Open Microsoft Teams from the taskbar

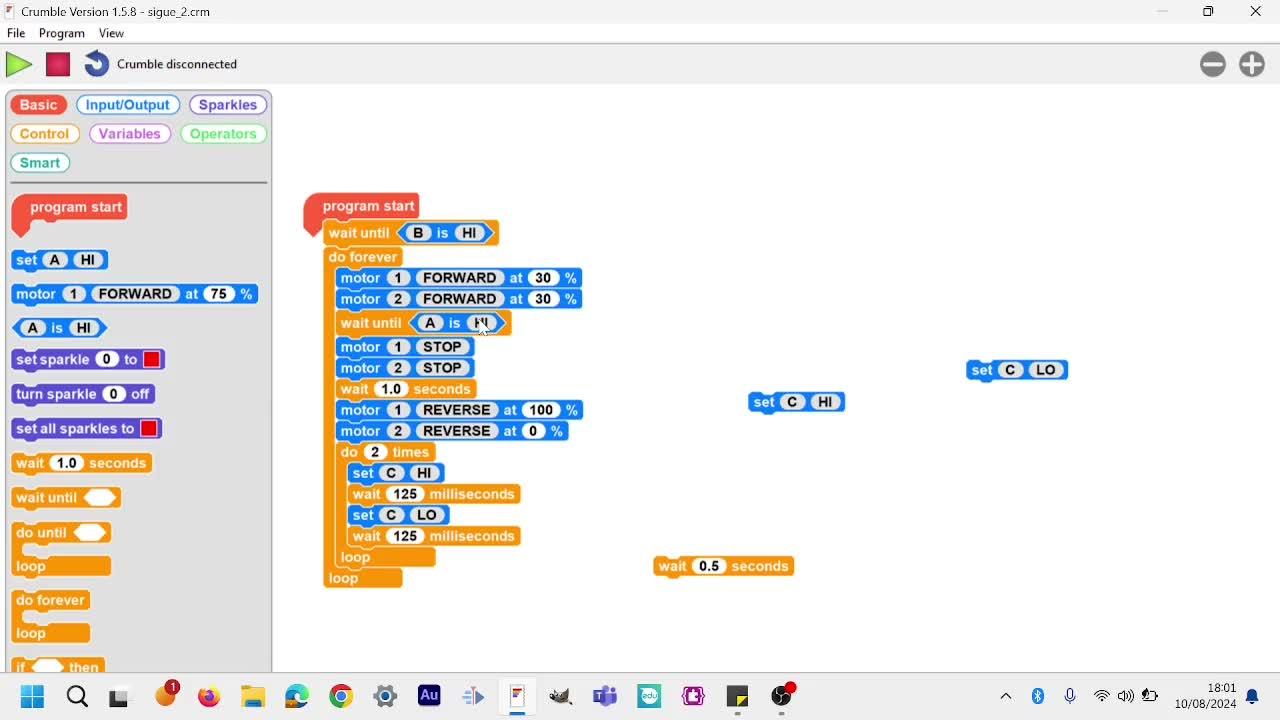(x=605, y=696)
